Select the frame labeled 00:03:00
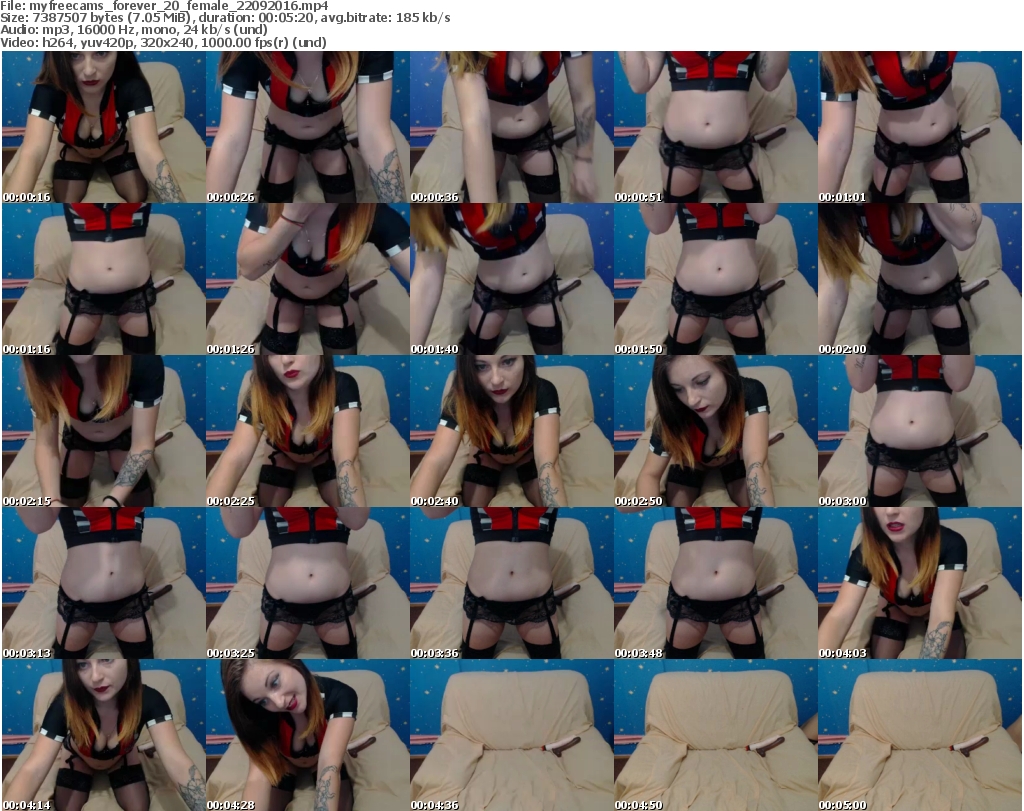Screen dimensions: 1024x811 (x=919, y=431)
